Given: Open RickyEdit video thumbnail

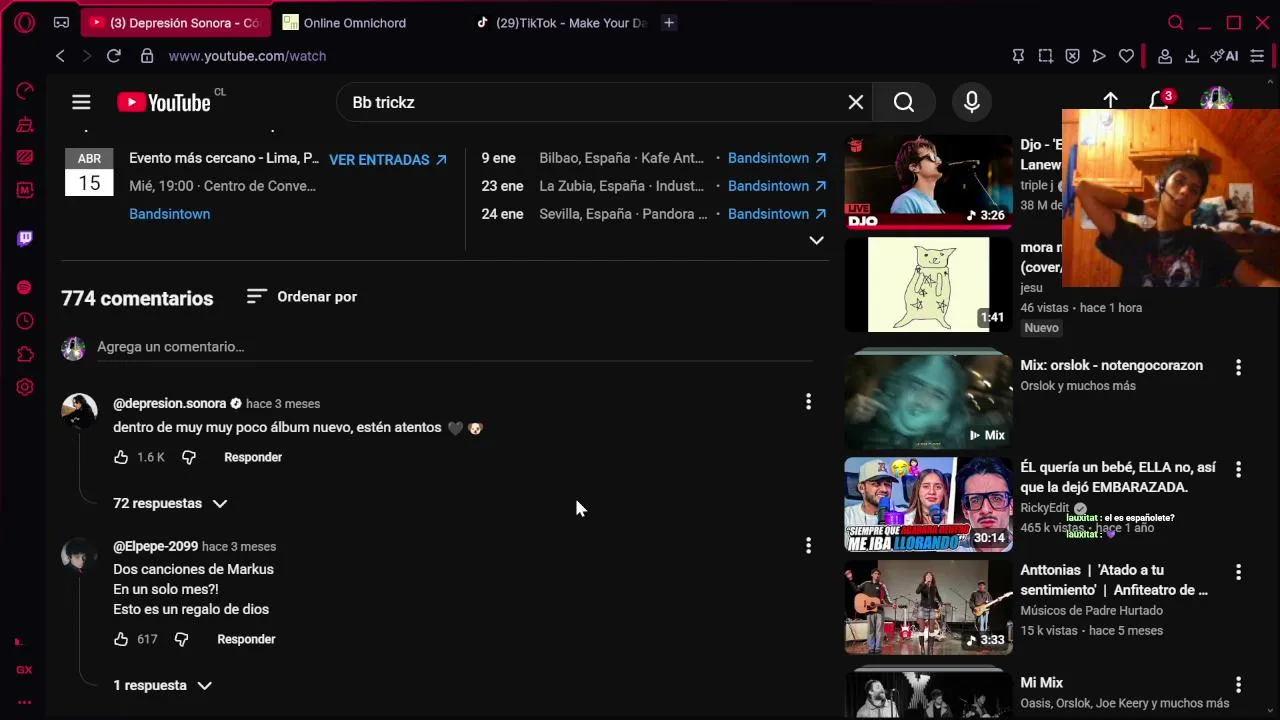Looking at the screenshot, I should (x=928, y=504).
